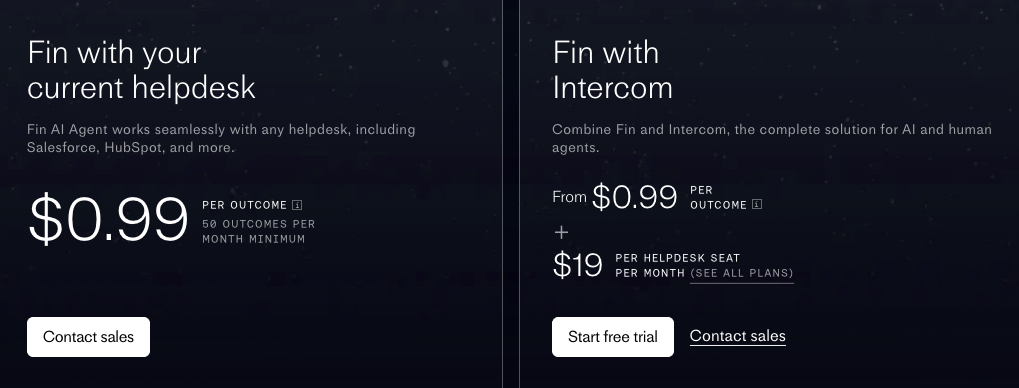Image resolution: width=1019 pixels, height=388 pixels.
Task: Click the 'PER OUTCOME' label in the helpdesk card
Action: click(244, 205)
